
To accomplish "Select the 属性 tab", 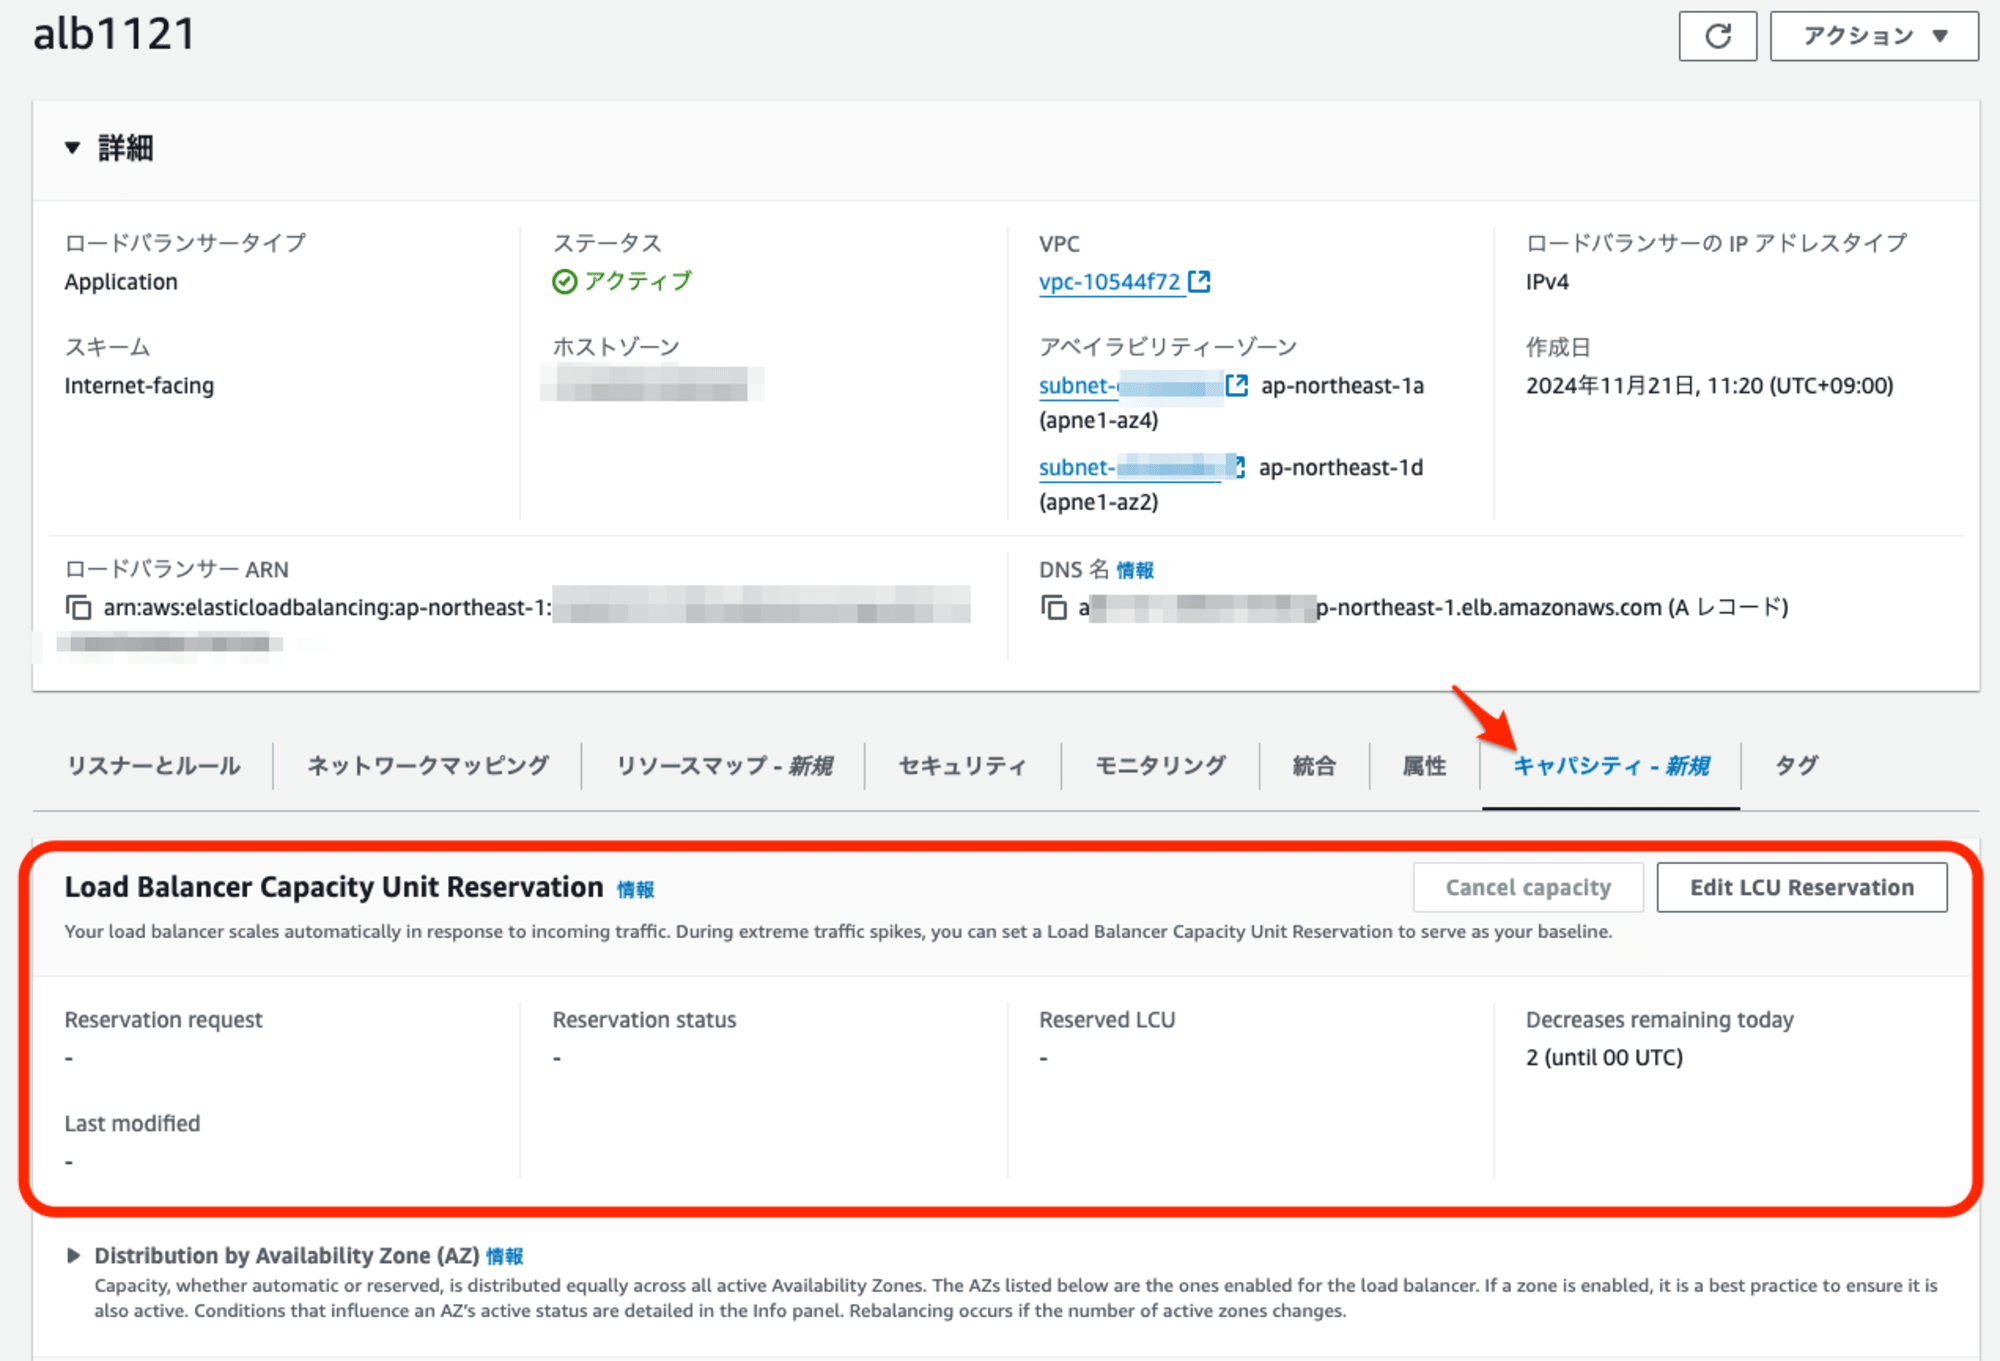I will coord(1424,766).
